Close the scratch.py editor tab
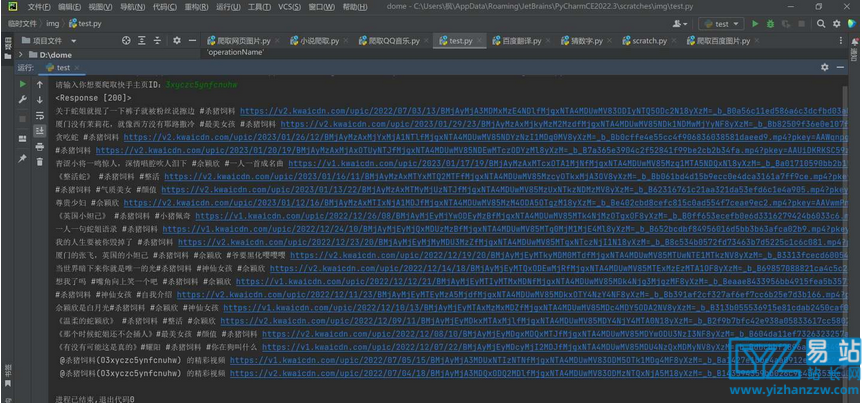The image size is (864, 403). [672, 41]
